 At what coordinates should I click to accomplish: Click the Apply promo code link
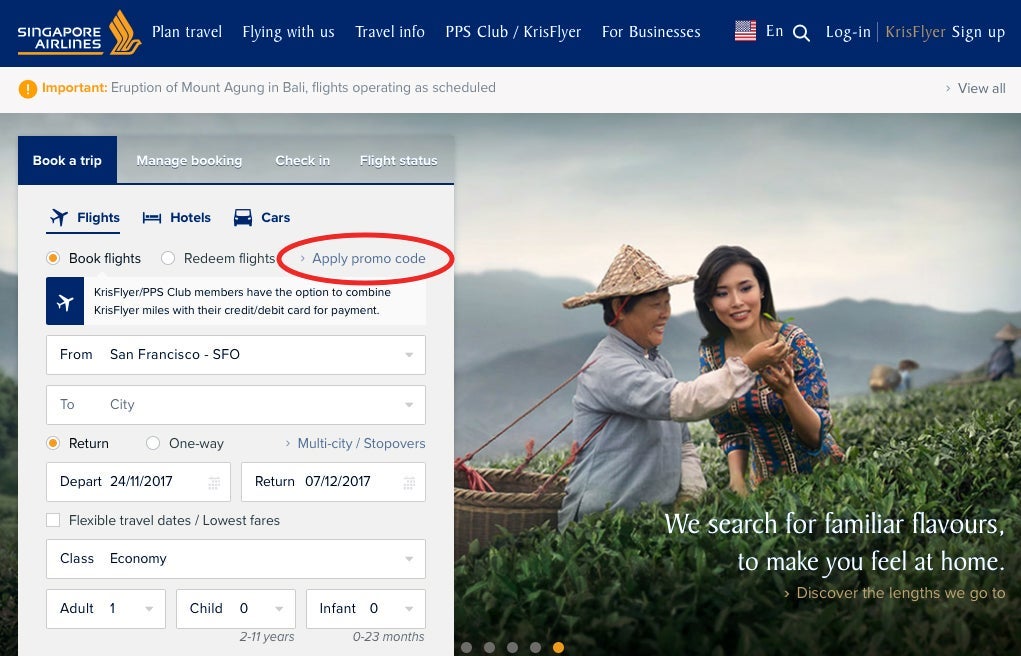point(368,258)
